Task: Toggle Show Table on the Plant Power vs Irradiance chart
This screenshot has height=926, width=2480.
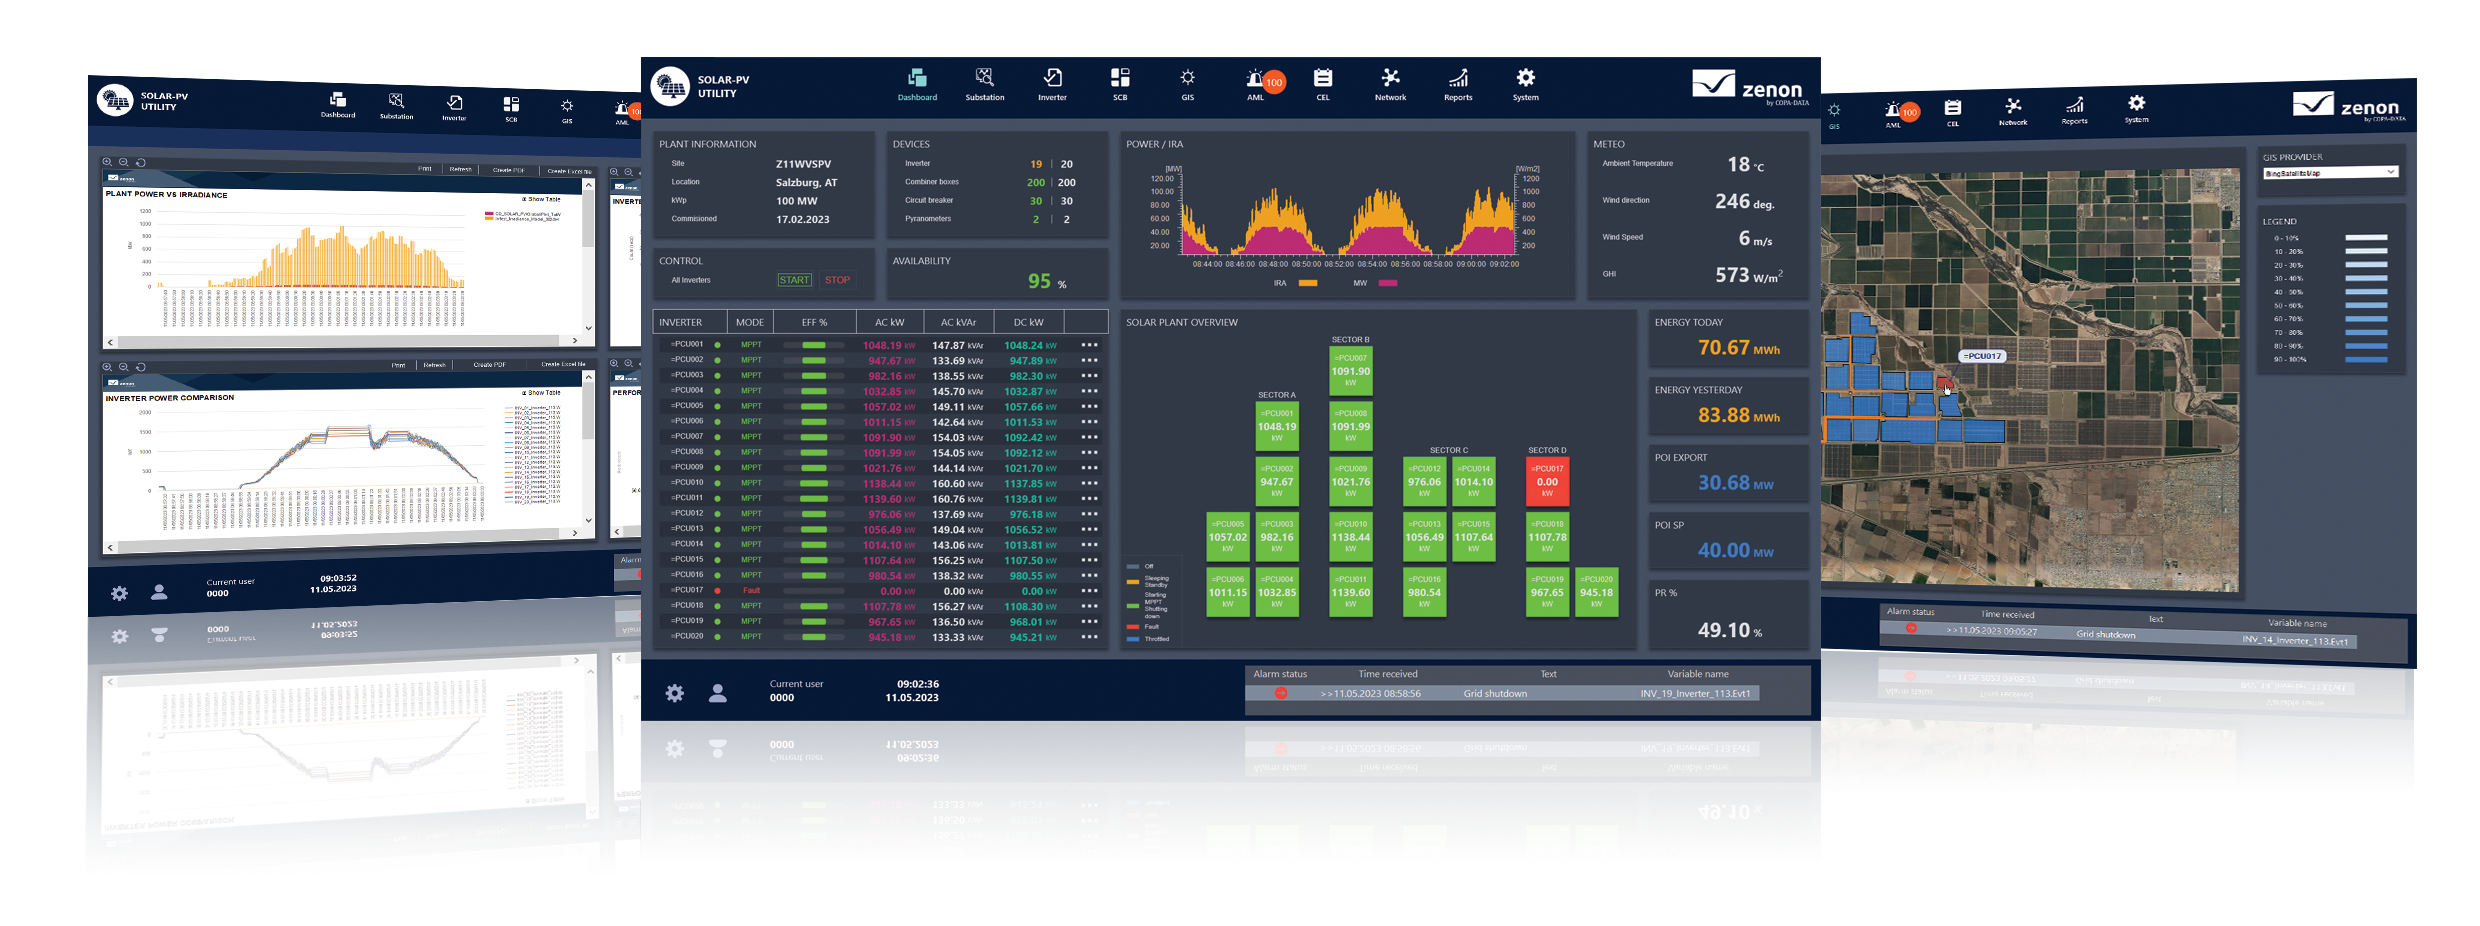Action: click(541, 199)
